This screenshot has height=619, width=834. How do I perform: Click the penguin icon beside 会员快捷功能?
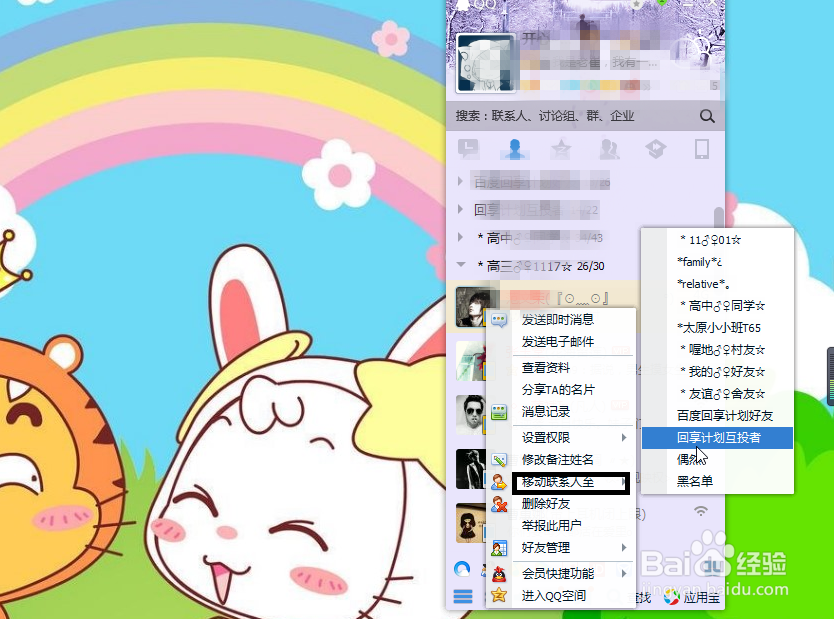[x=499, y=574]
